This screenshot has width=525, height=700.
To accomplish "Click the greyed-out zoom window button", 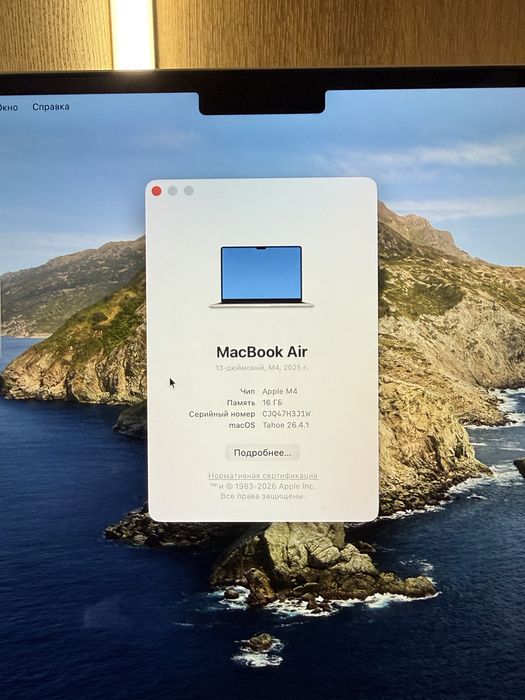I will pos(189,191).
